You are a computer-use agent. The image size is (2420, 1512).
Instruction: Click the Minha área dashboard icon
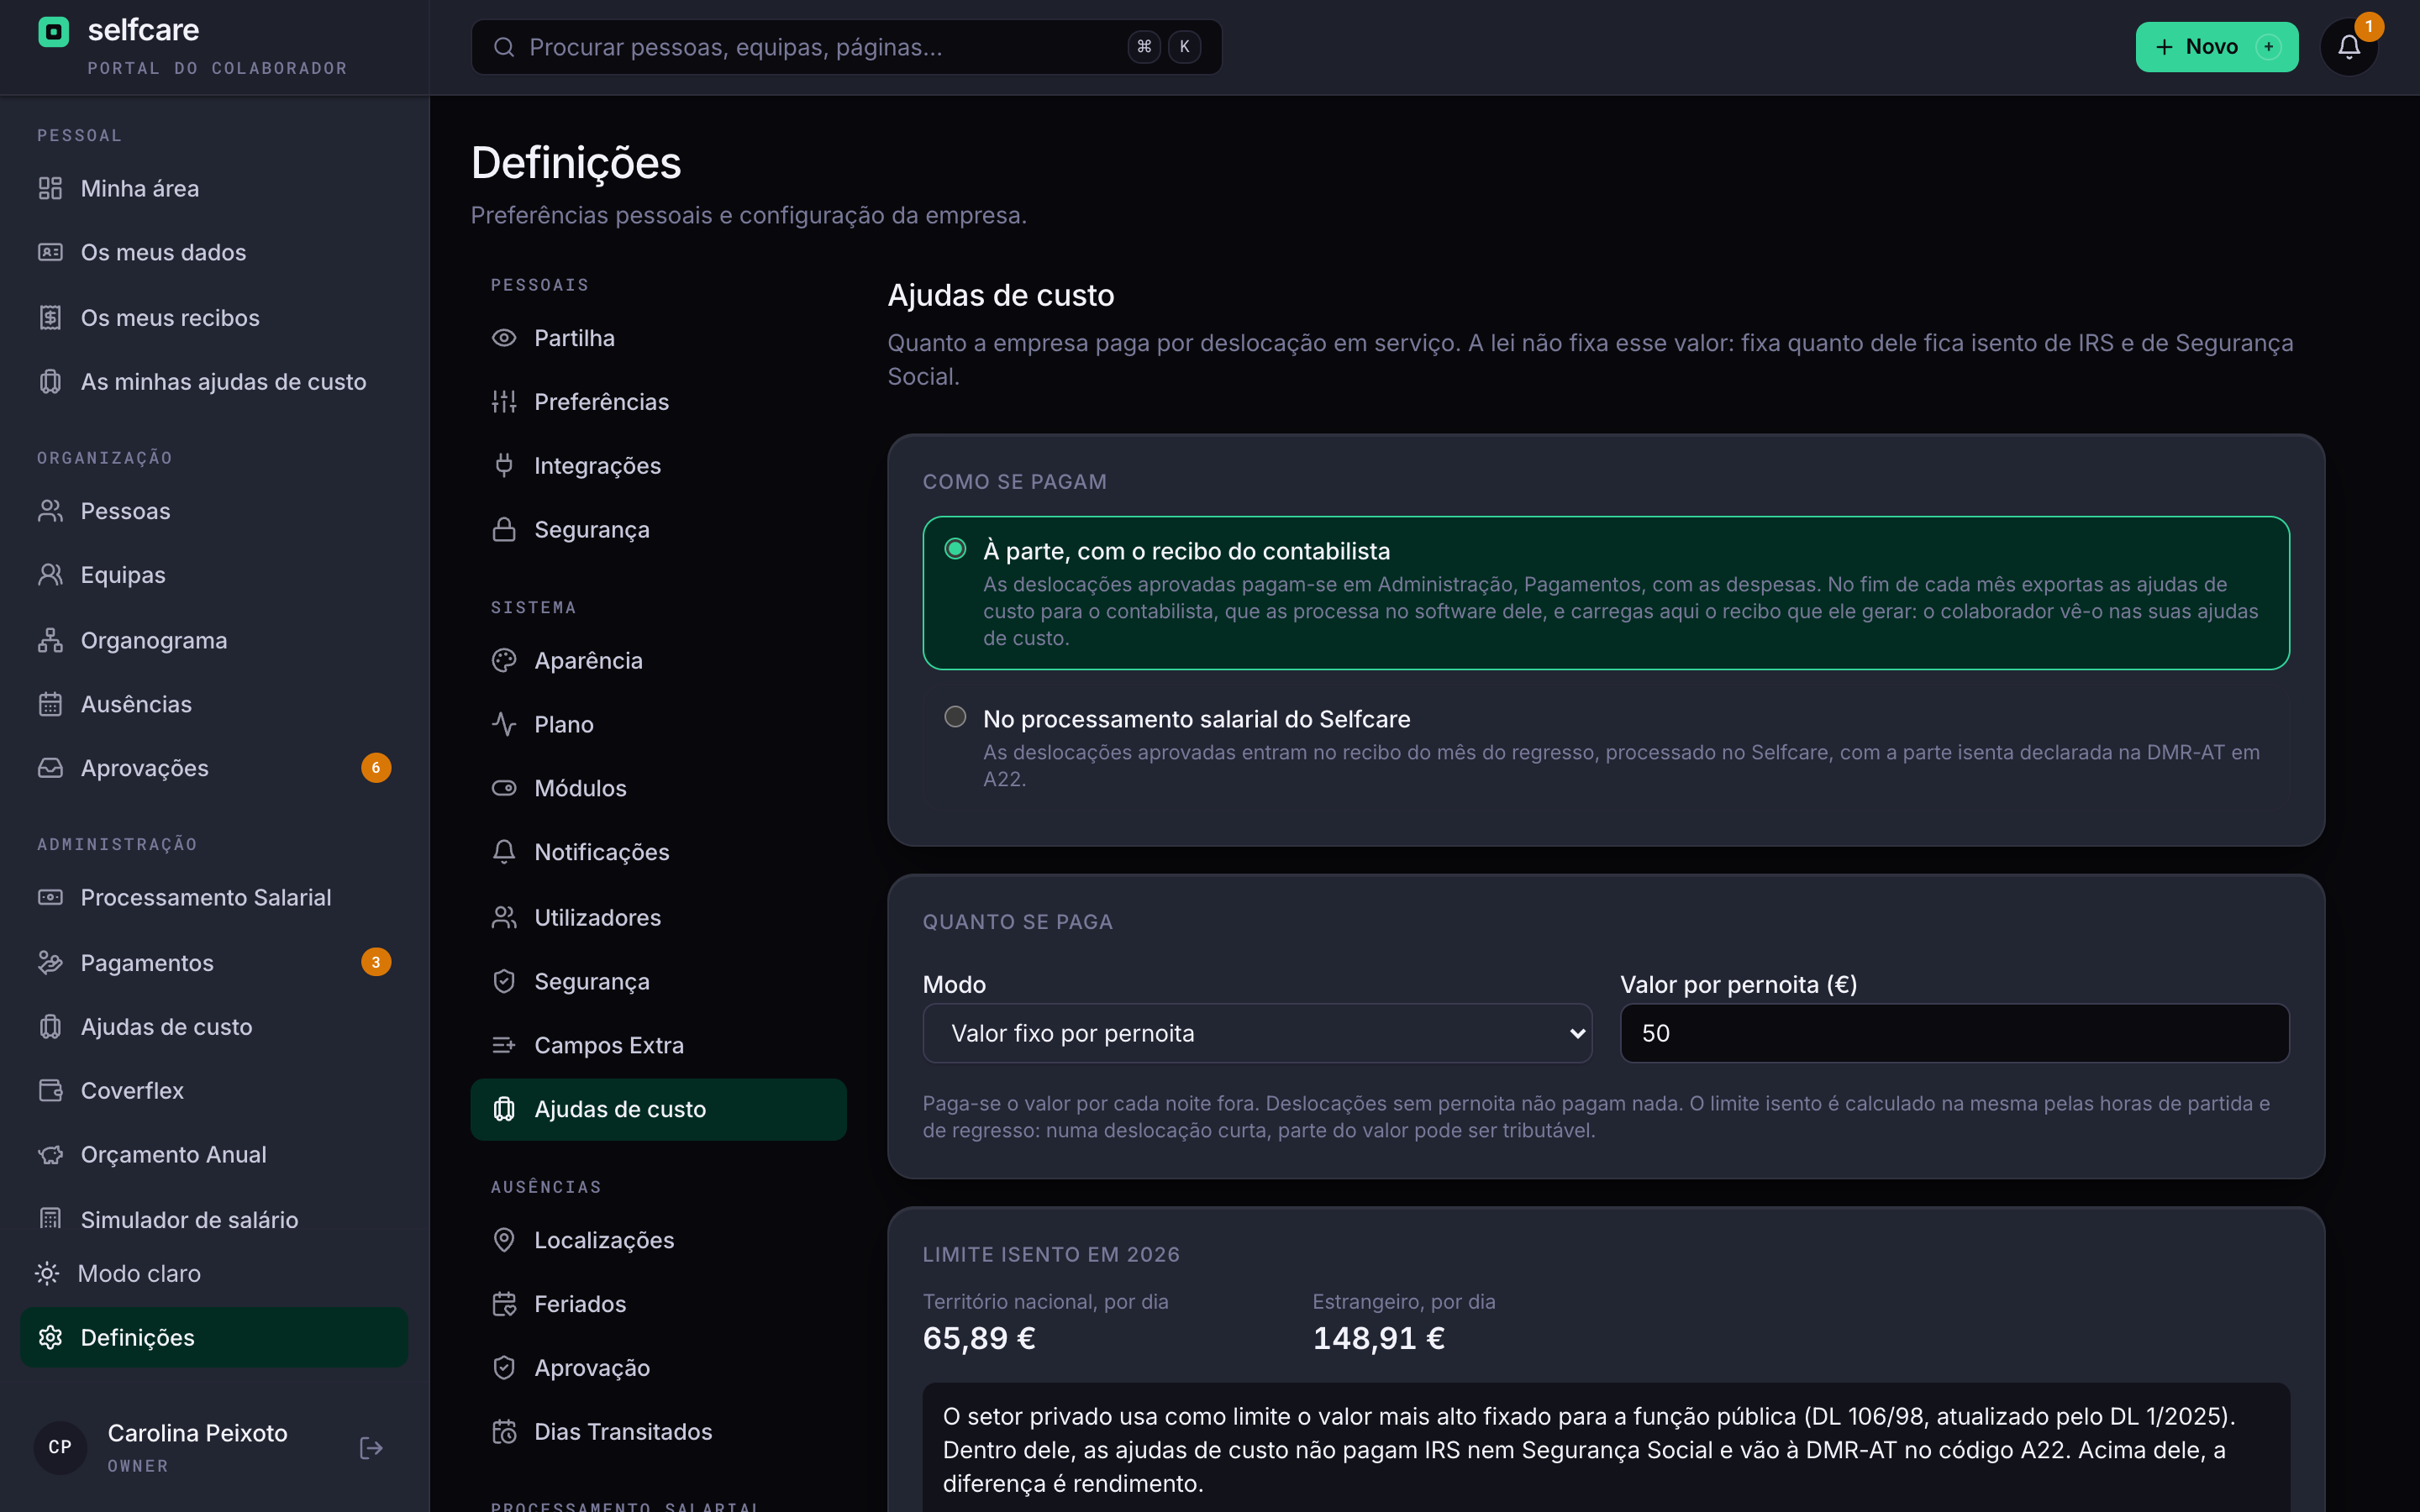pyautogui.click(x=50, y=188)
